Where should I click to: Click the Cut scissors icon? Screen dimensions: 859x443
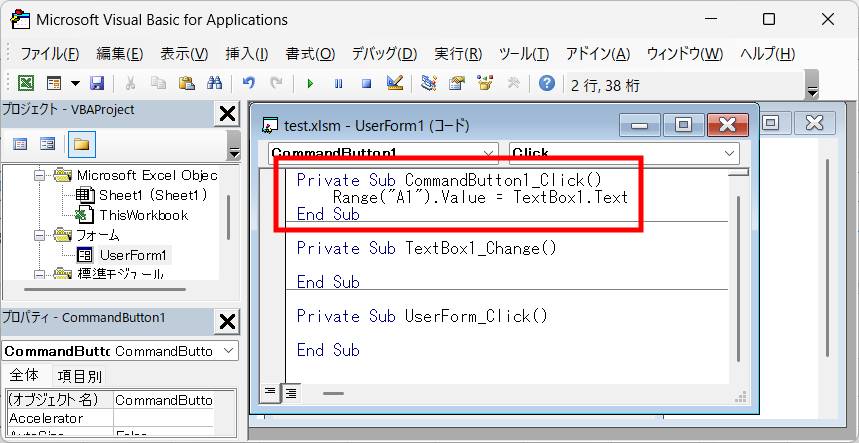[x=130, y=84]
